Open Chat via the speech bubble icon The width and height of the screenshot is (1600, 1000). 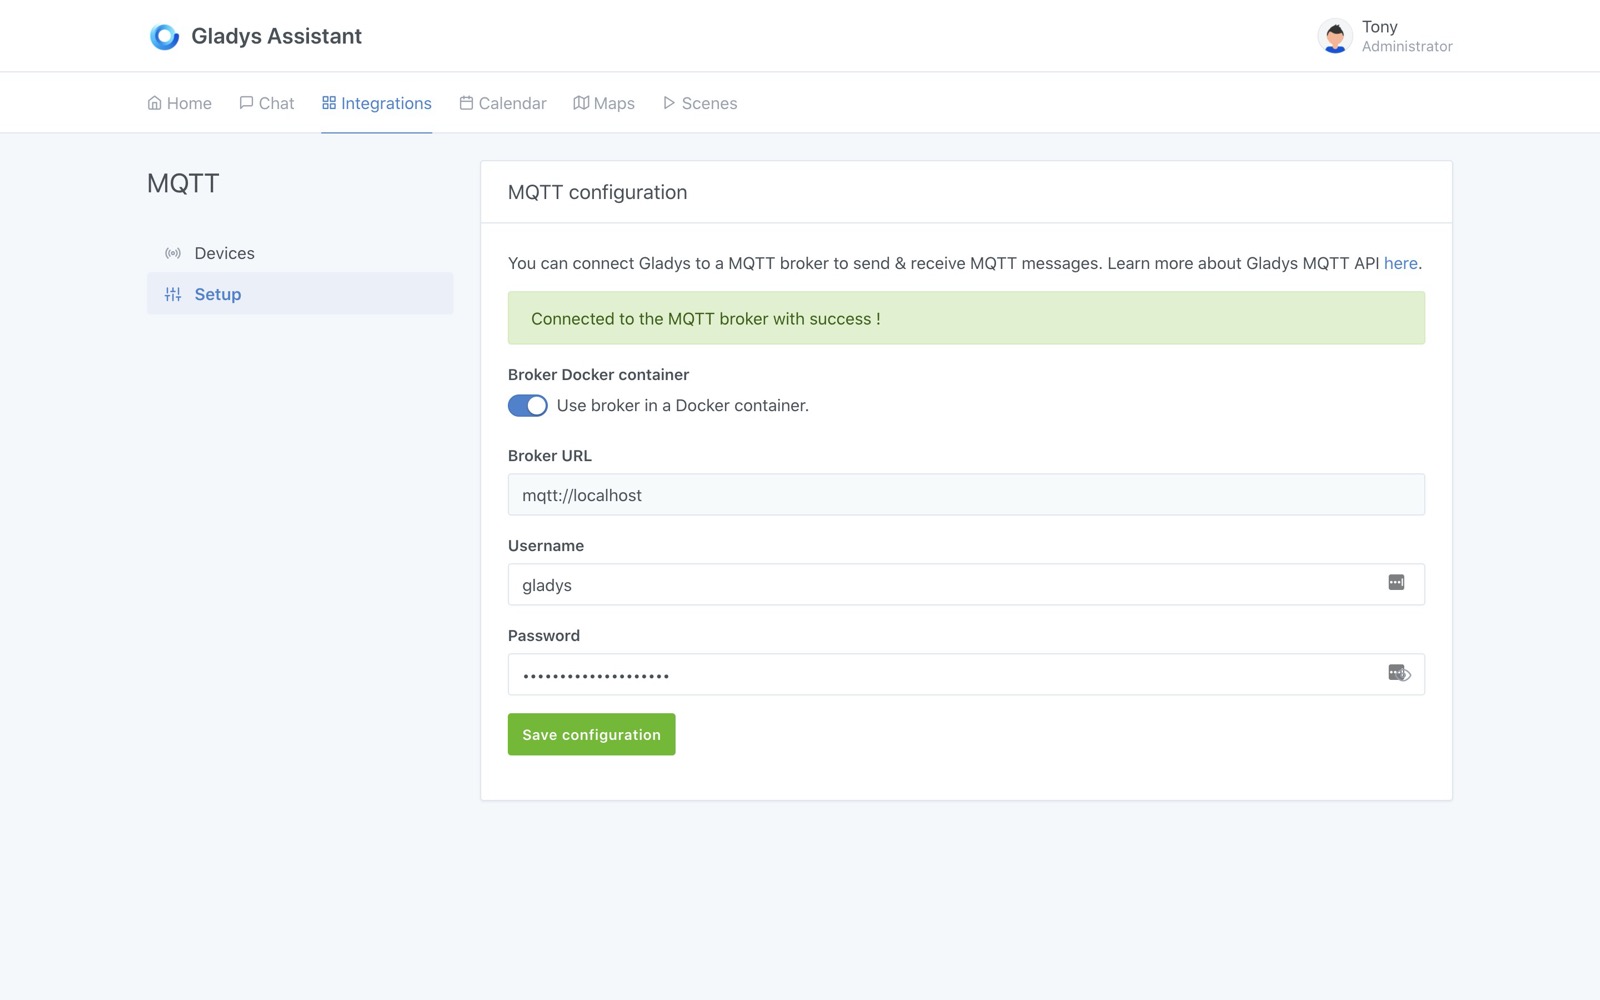point(246,102)
